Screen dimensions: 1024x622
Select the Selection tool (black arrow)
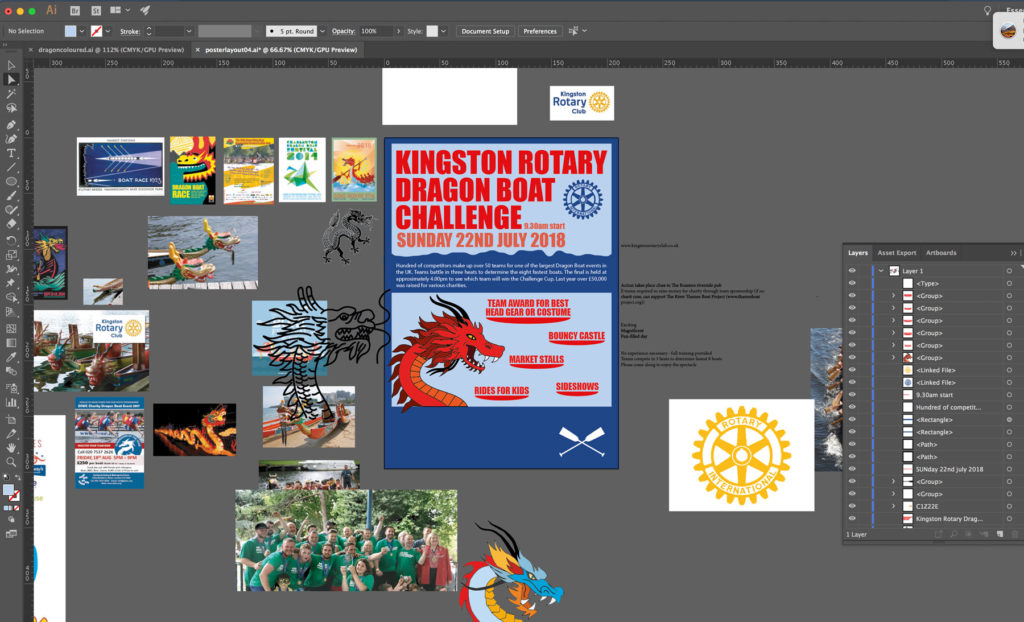[11, 65]
